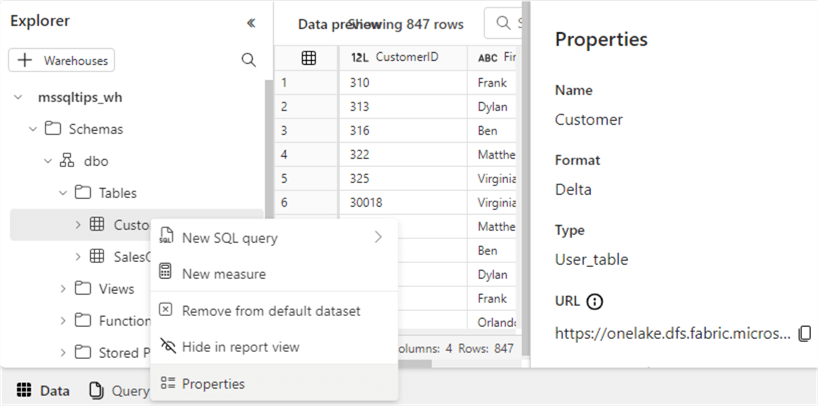The width and height of the screenshot is (818, 406).
Task: Click the URL info circle icon
Action: click(595, 301)
